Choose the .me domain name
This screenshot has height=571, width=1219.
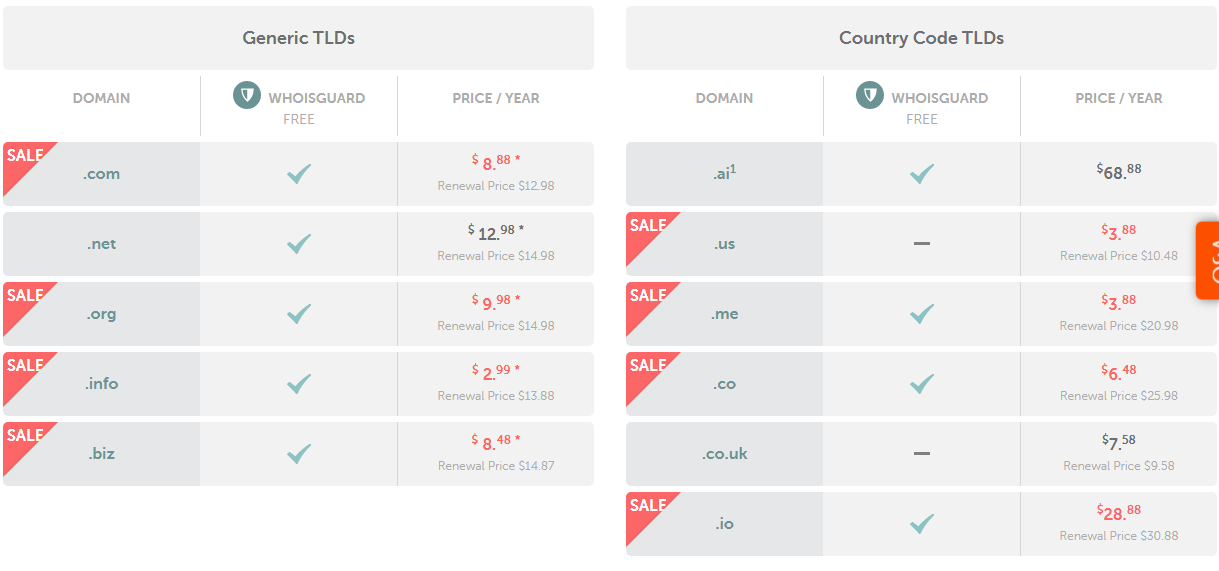point(724,314)
